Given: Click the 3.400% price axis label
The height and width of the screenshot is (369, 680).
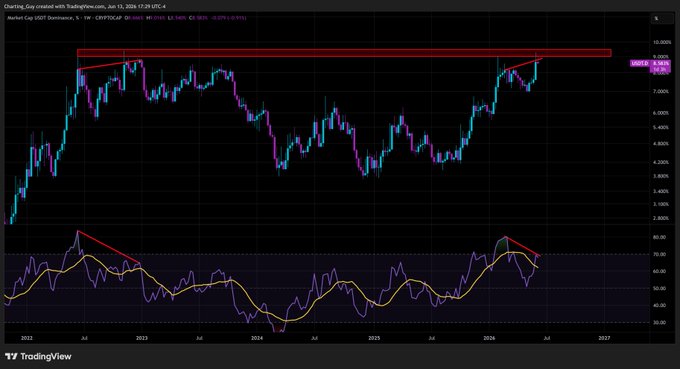Looking at the screenshot, I should 661,191.
